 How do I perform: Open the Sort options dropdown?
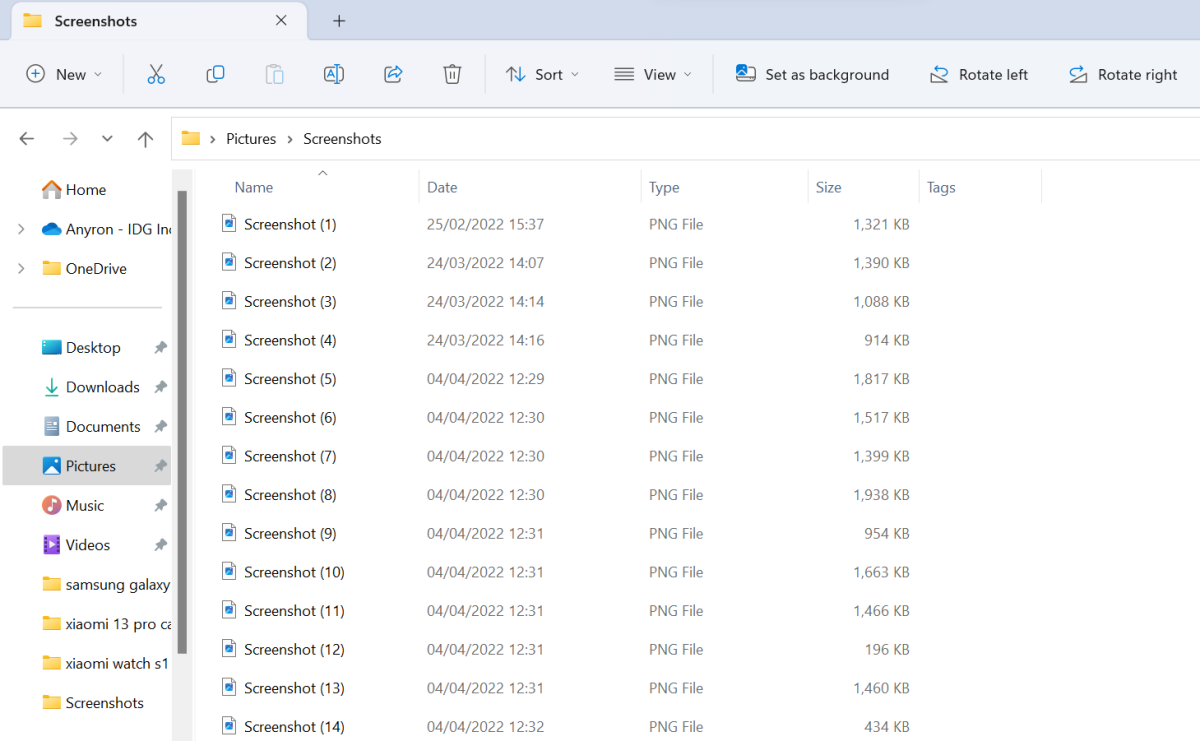click(x=542, y=75)
